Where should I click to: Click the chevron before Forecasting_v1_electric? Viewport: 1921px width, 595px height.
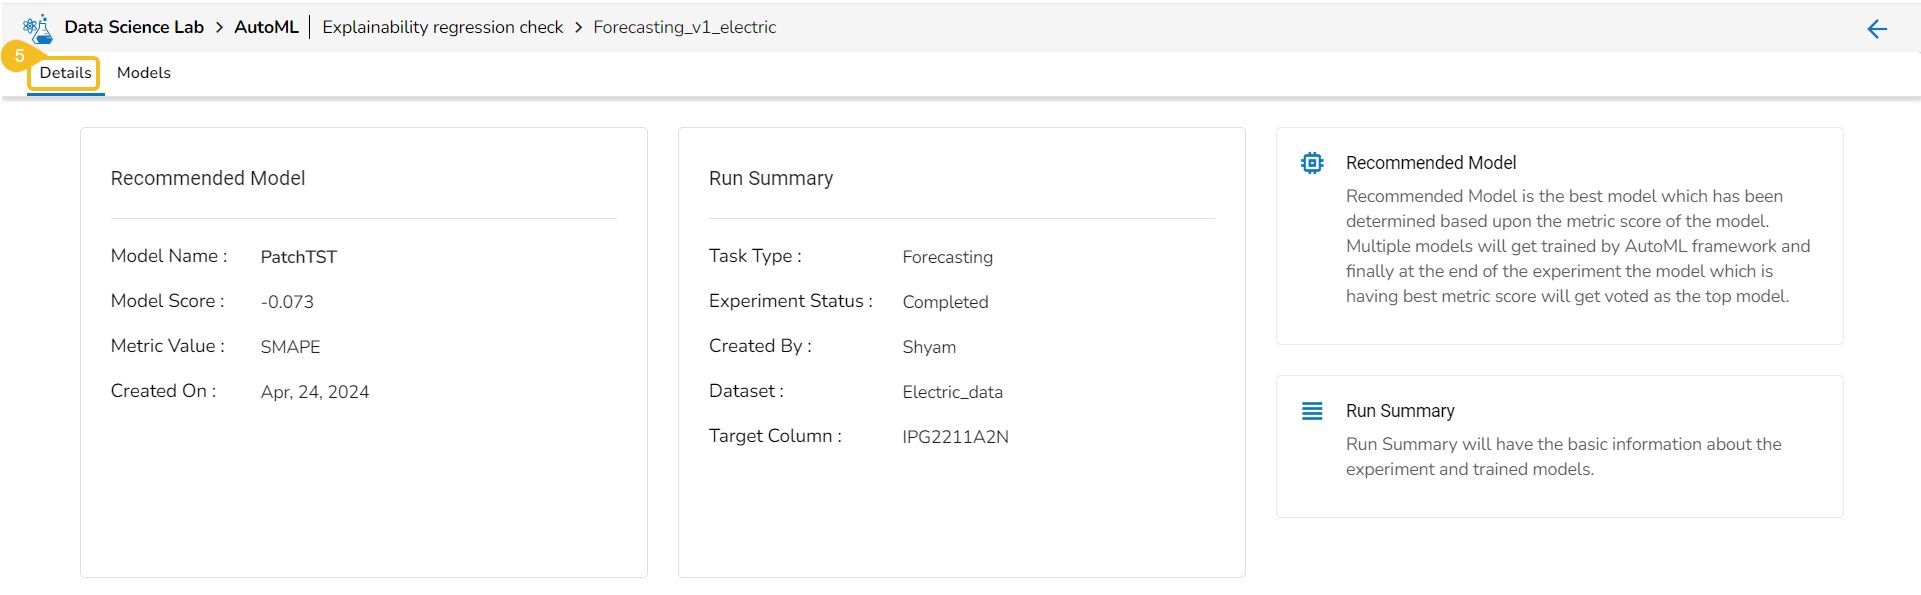click(578, 28)
